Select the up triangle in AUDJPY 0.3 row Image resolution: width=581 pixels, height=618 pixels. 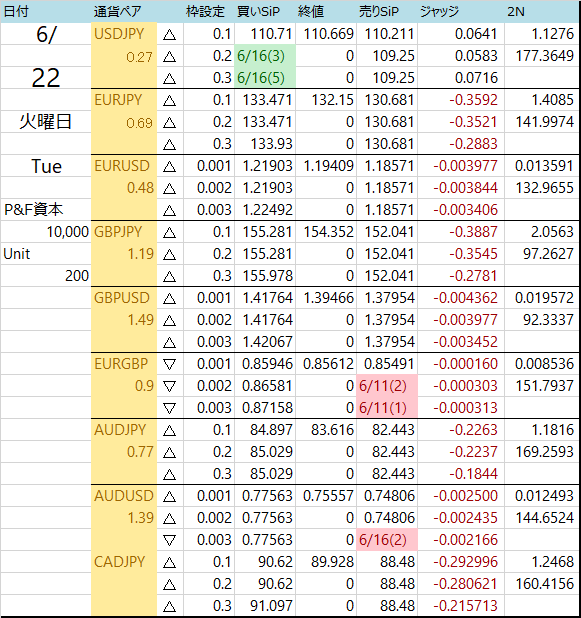pyautogui.click(x=169, y=475)
